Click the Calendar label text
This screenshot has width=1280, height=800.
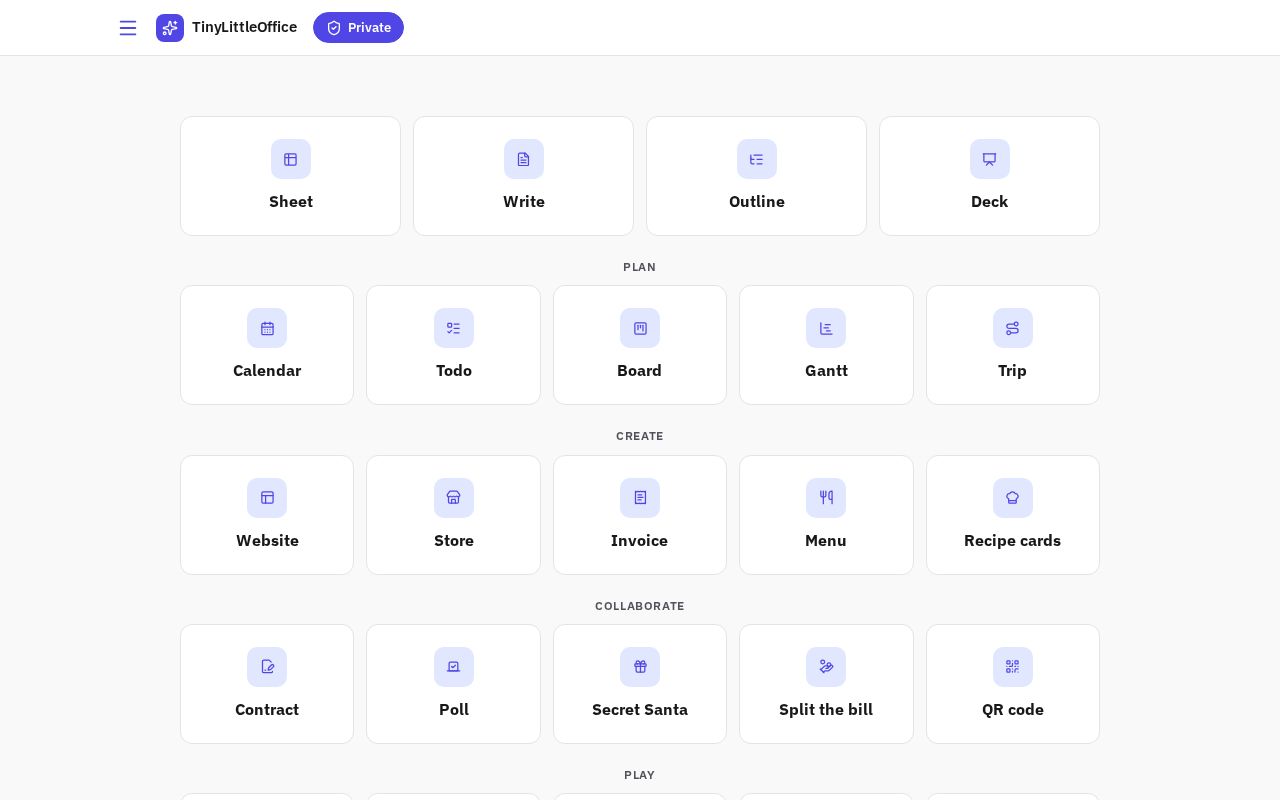tap(267, 371)
